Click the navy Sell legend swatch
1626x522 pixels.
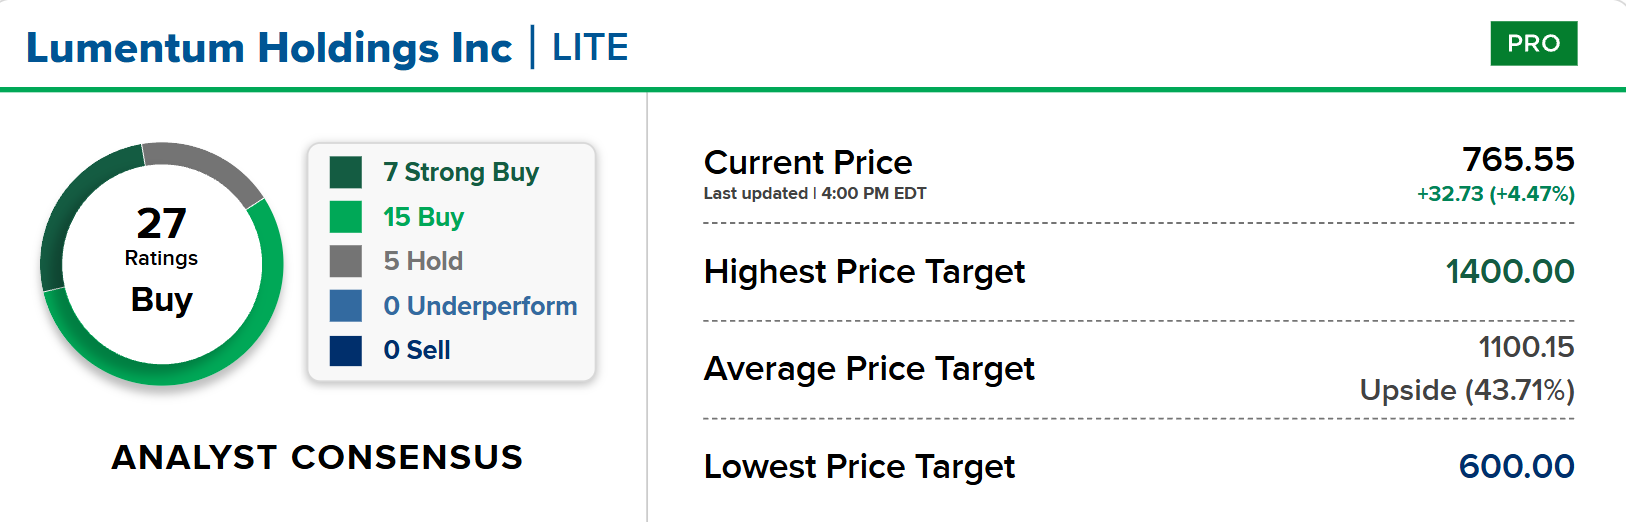pos(346,350)
